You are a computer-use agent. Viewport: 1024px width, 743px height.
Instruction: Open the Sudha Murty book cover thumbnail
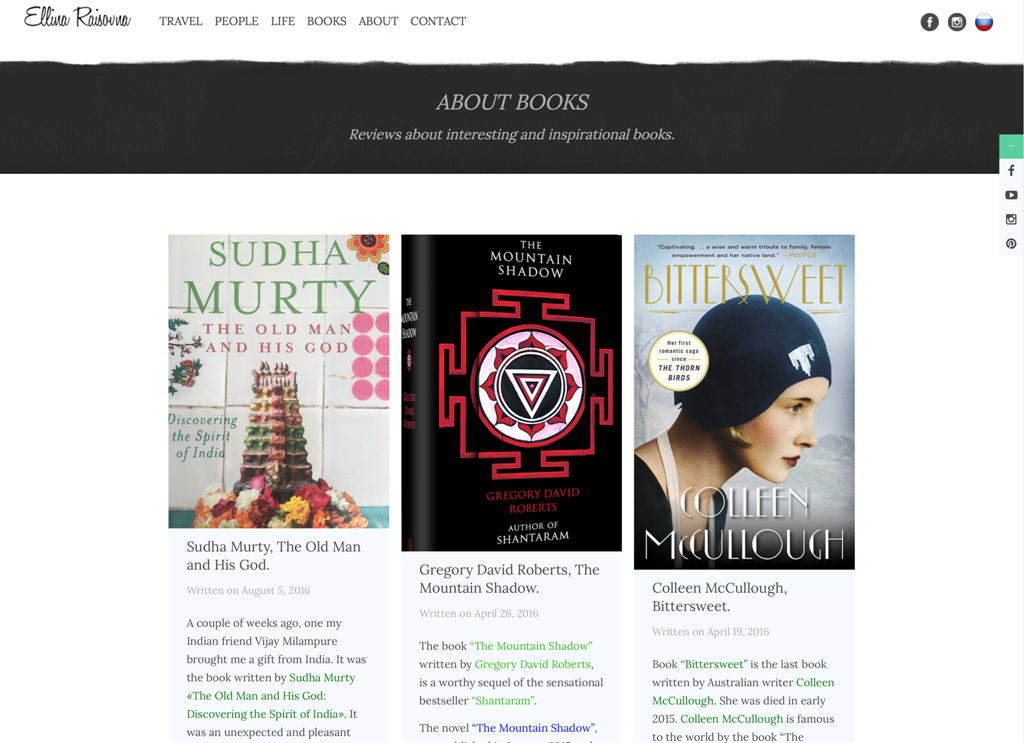pyautogui.click(x=279, y=381)
